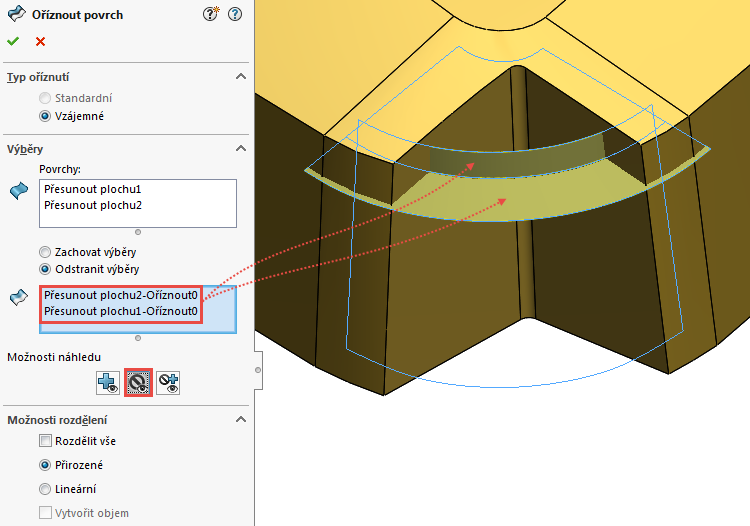750x526 pixels.
Task: Click the Výběry section title
Action: [25, 149]
